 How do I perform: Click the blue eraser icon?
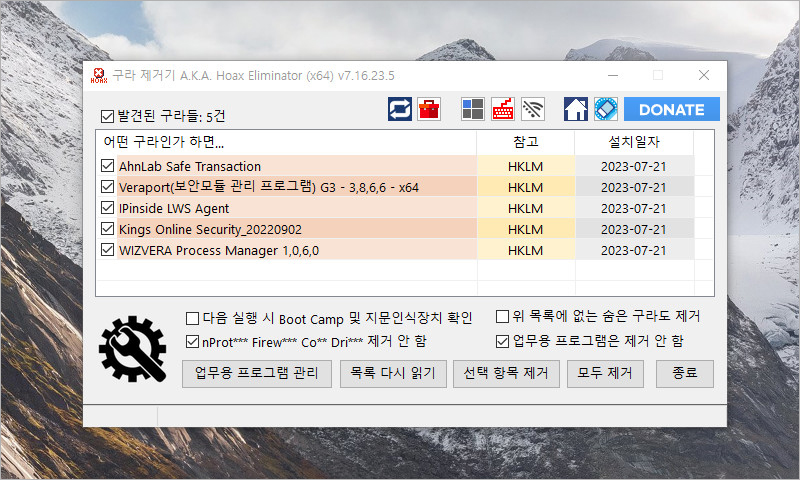point(606,109)
